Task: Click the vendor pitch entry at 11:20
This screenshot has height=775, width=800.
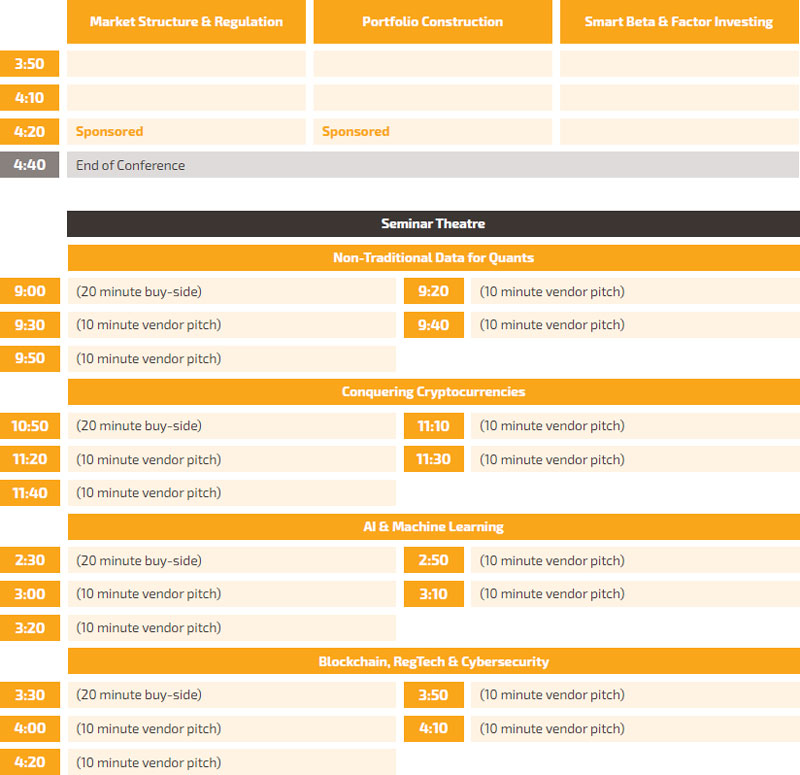Action: pyautogui.click(x=232, y=459)
